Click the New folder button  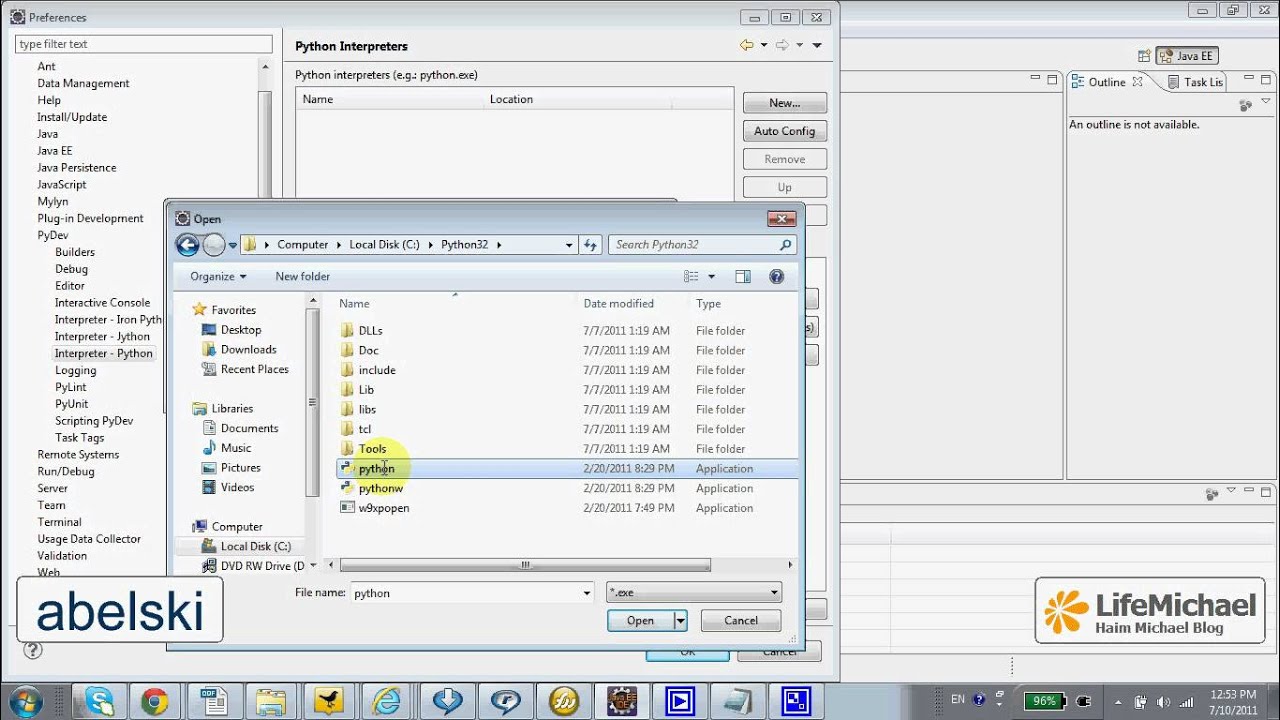tap(302, 276)
